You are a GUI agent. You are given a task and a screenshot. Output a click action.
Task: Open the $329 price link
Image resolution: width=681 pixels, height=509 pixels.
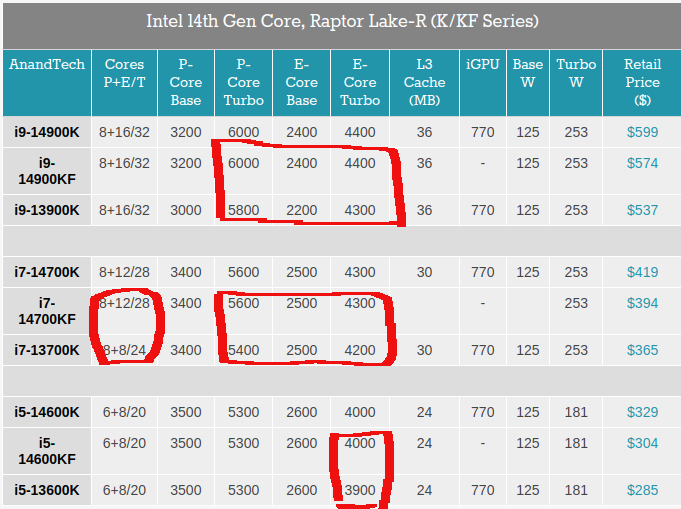[642, 412]
